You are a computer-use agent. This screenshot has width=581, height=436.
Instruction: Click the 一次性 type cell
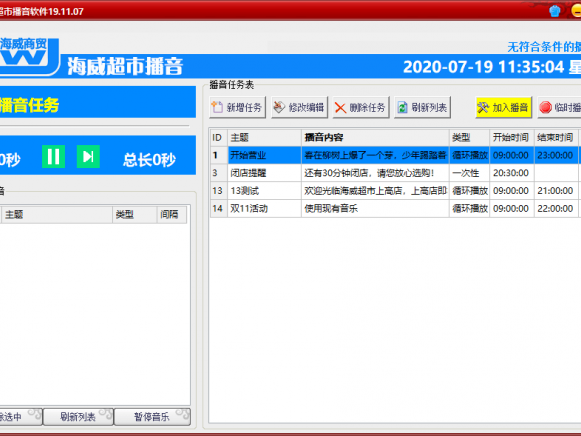pyautogui.click(x=469, y=173)
